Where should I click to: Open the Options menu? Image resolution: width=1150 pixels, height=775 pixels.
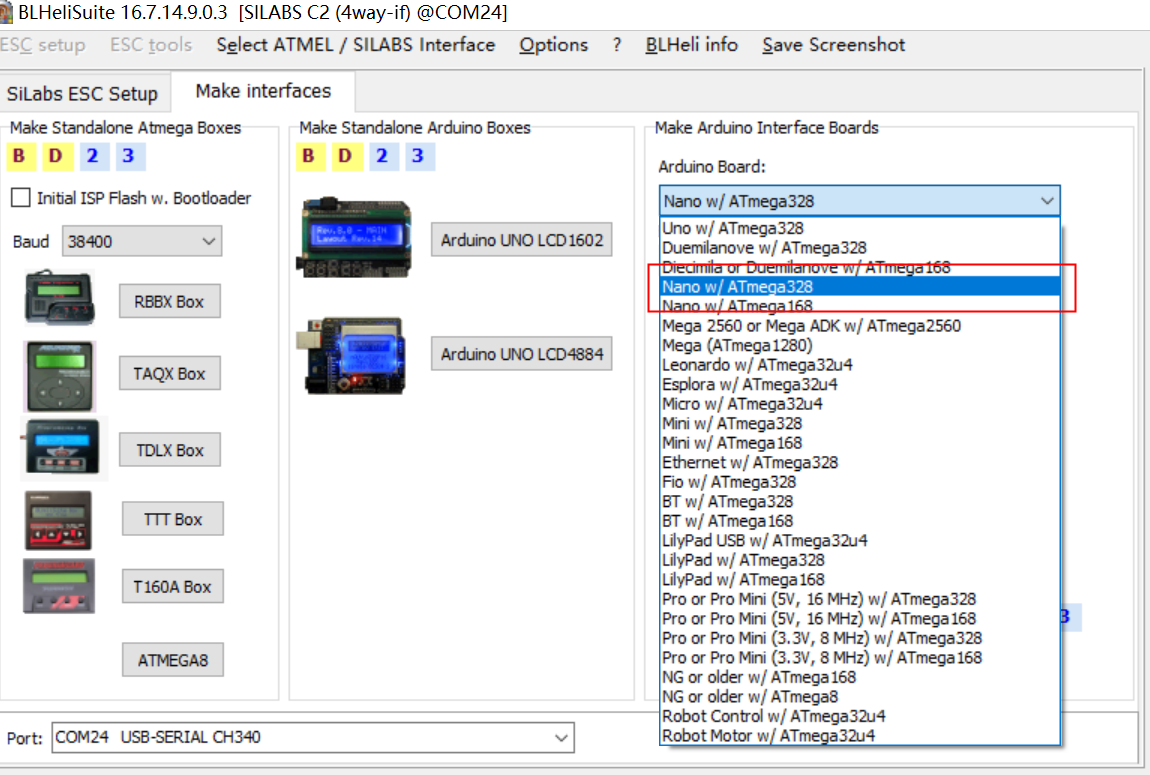tap(554, 45)
